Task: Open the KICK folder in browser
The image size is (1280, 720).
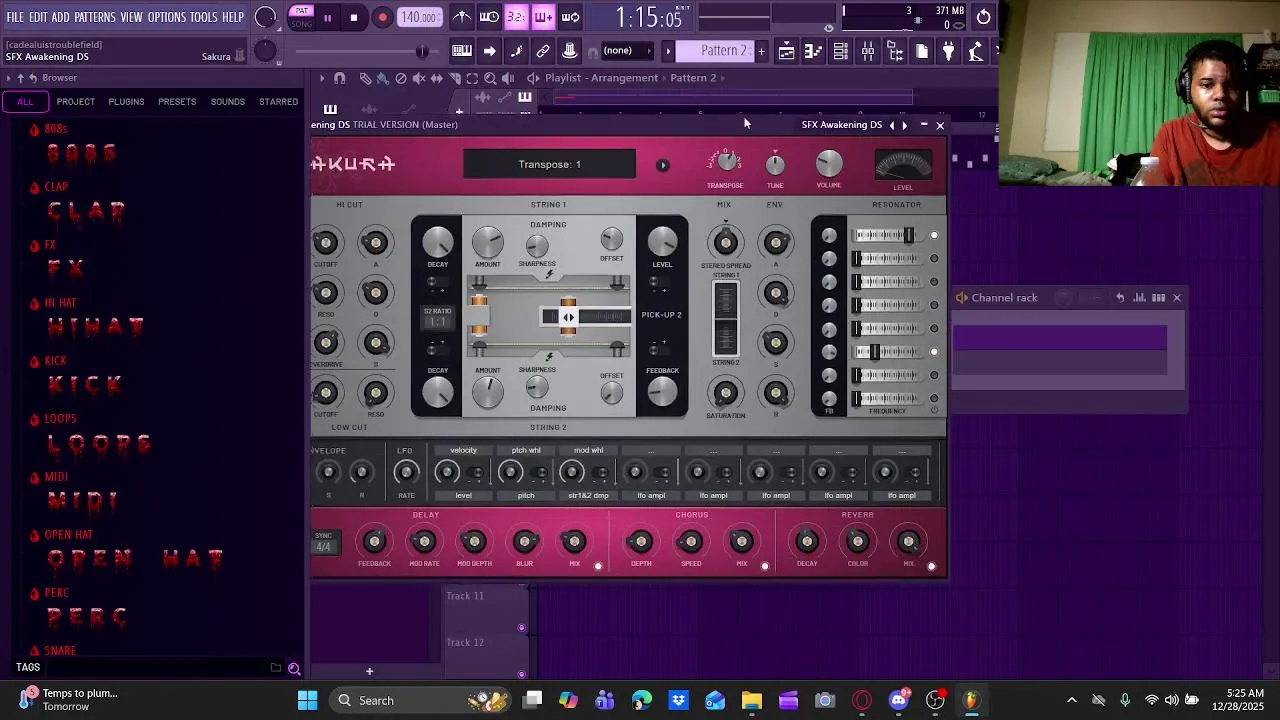Action: pyautogui.click(x=55, y=361)
